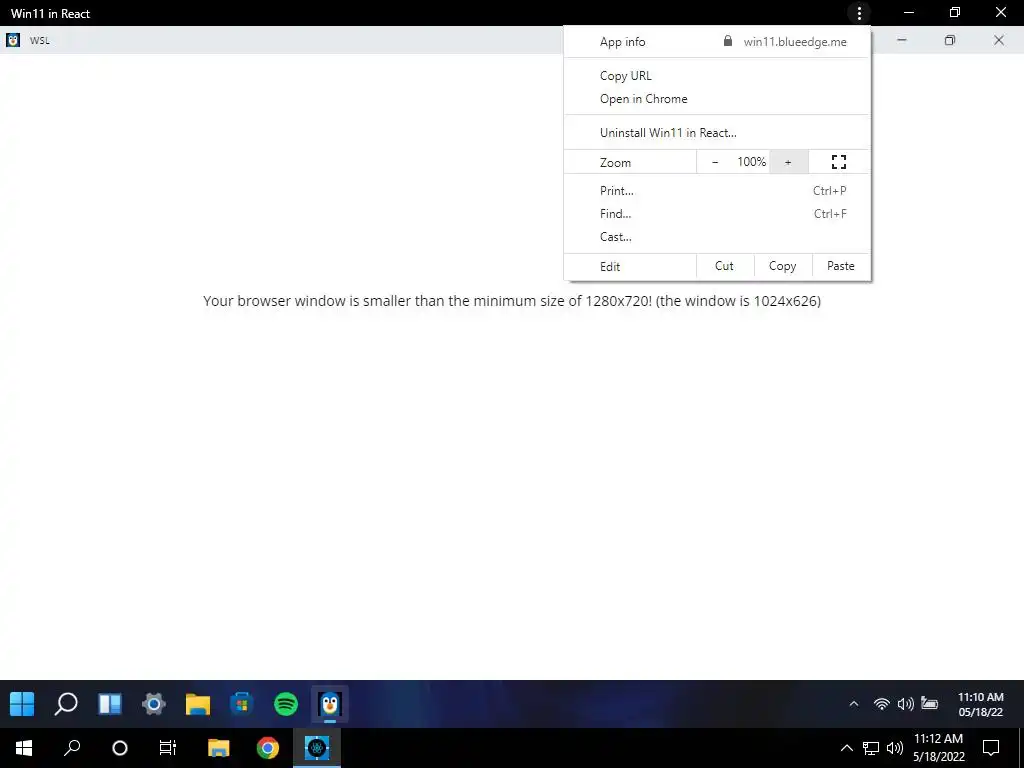
Task: Select Find from the menu
Action: tap(717, 214)
